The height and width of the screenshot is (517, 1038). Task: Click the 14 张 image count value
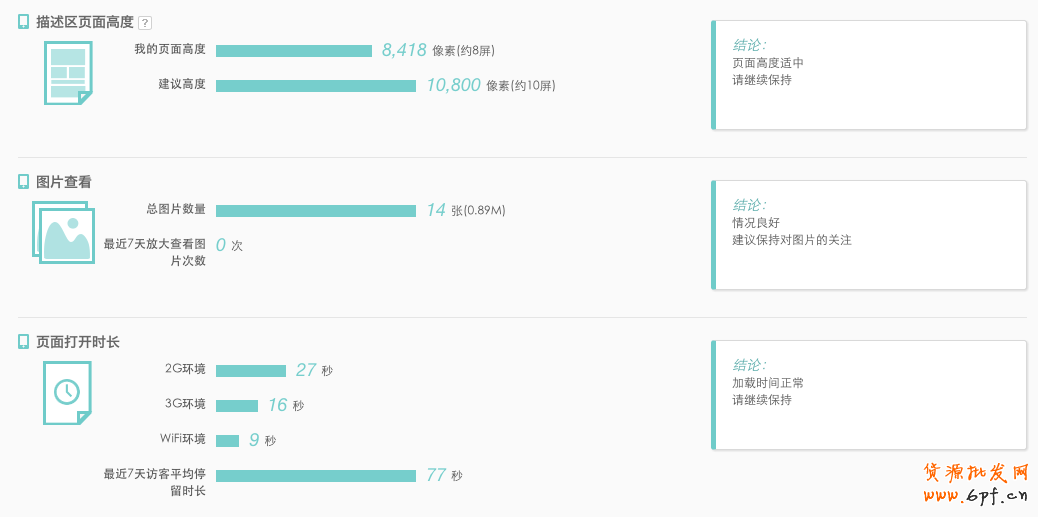(436, 210)
